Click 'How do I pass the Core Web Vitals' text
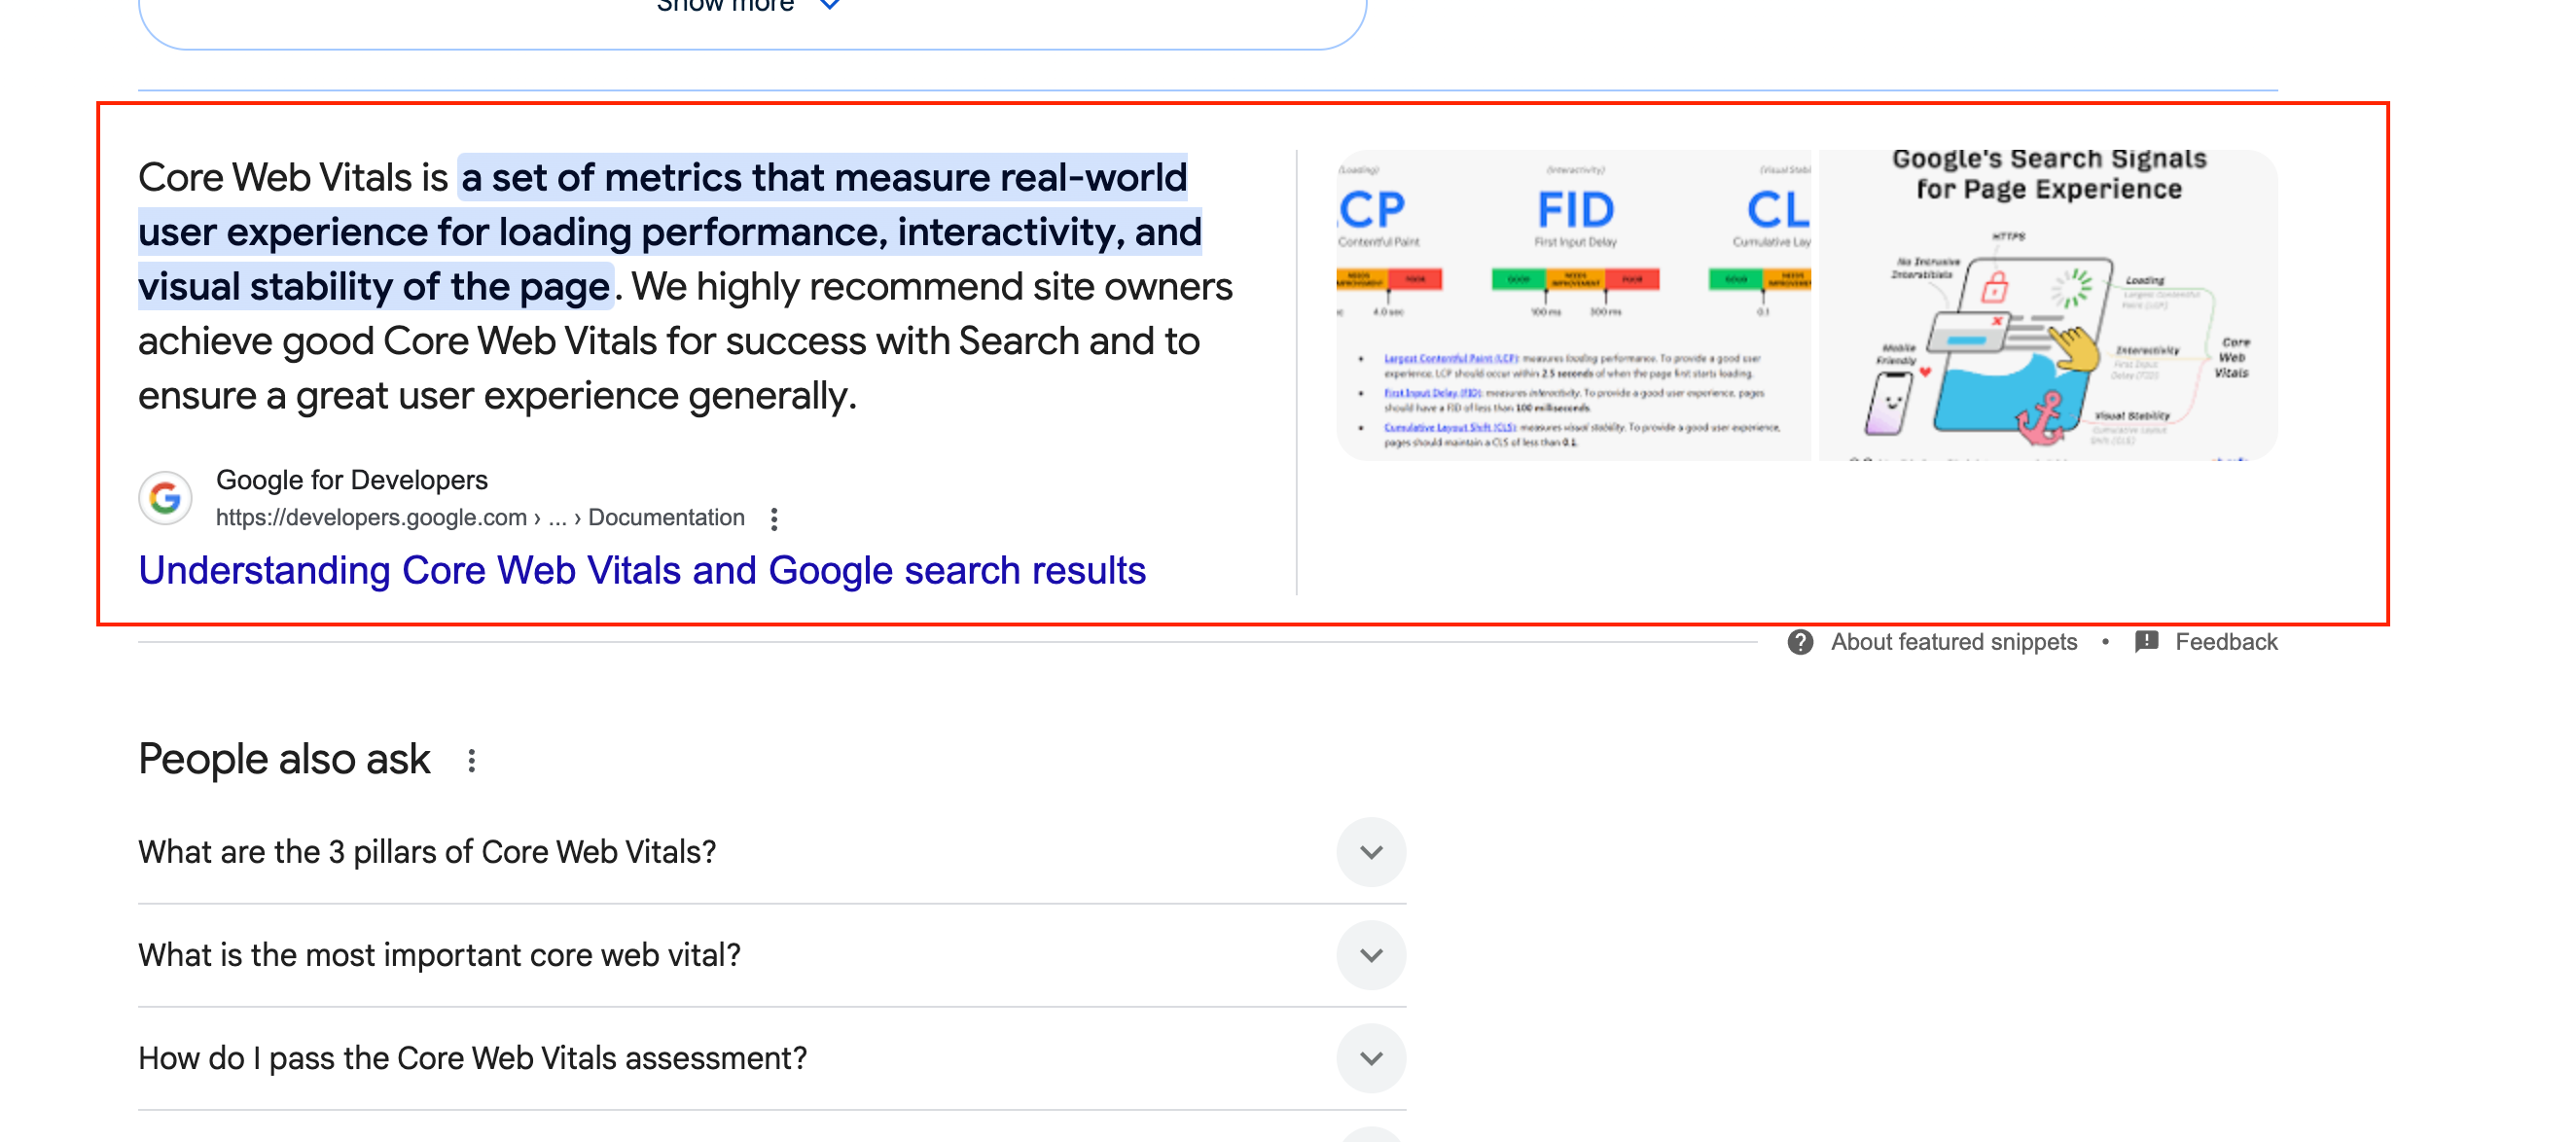2576x1142 pixels. click(x=473, y=1058)
